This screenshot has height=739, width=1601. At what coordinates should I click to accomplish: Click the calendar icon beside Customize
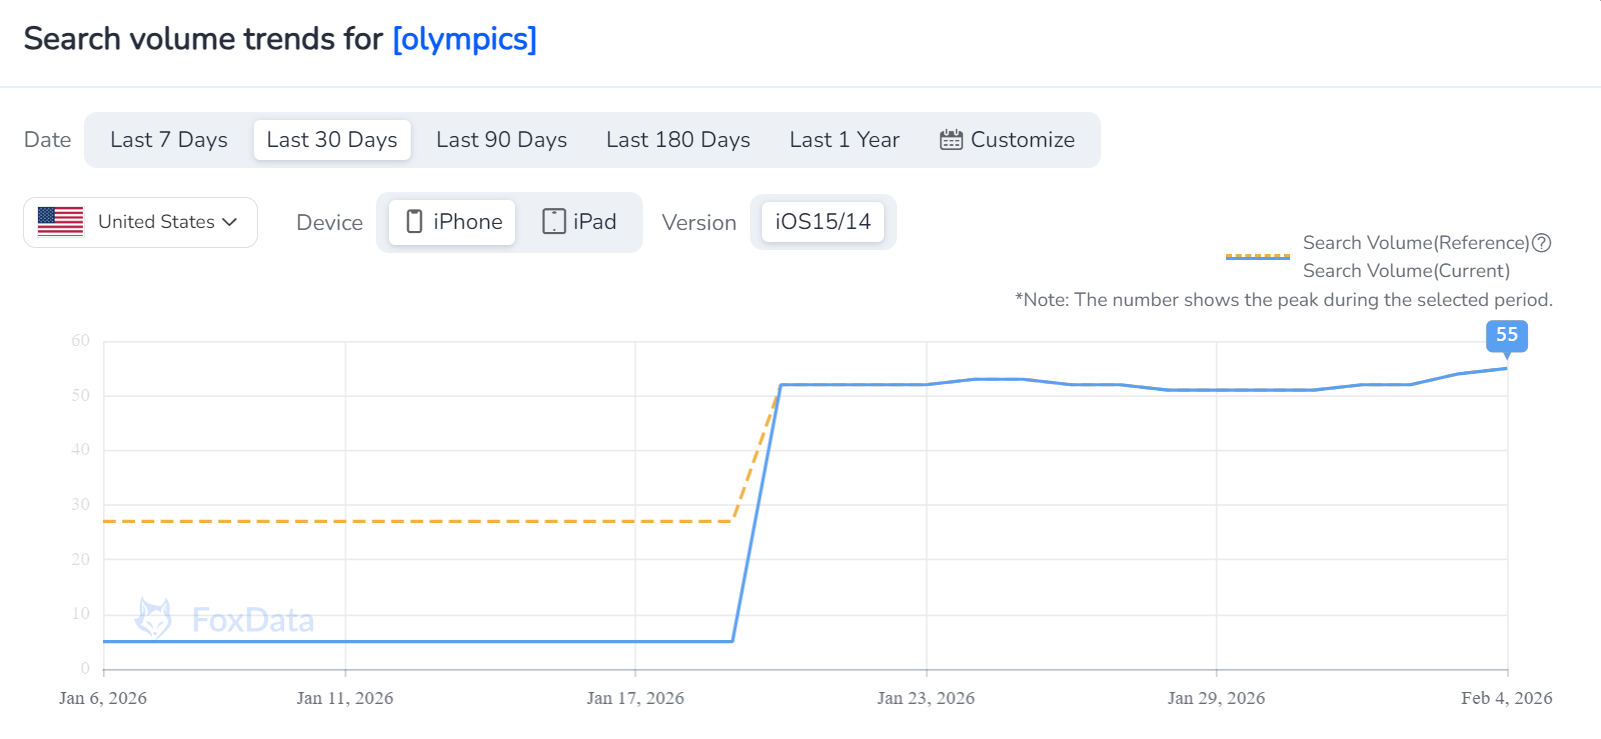[951, 140]
